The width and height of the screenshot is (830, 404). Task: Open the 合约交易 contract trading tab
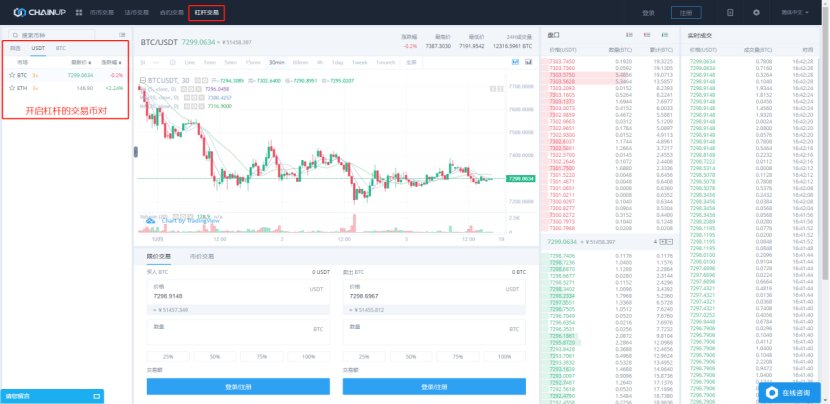coord(172,12)
